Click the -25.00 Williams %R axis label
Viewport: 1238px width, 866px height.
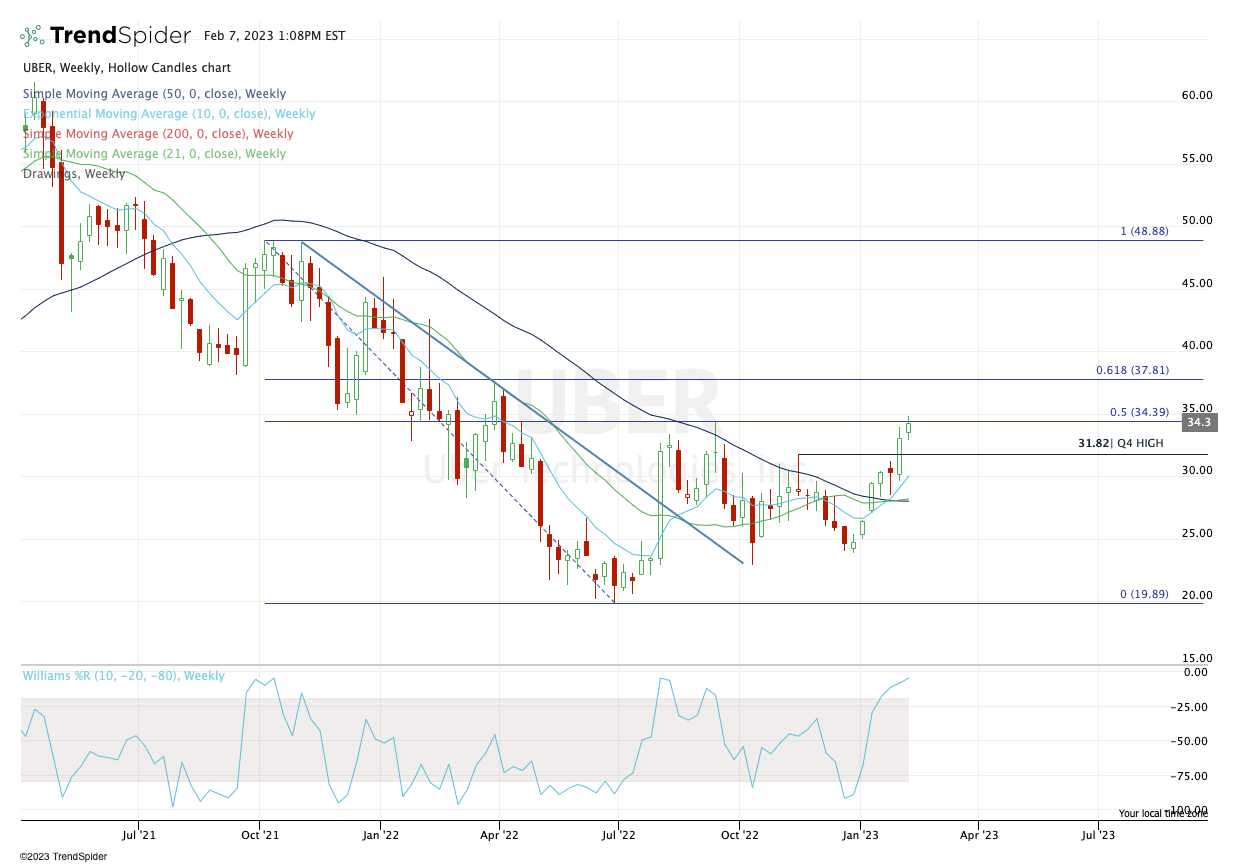(x=1191, y=707)
